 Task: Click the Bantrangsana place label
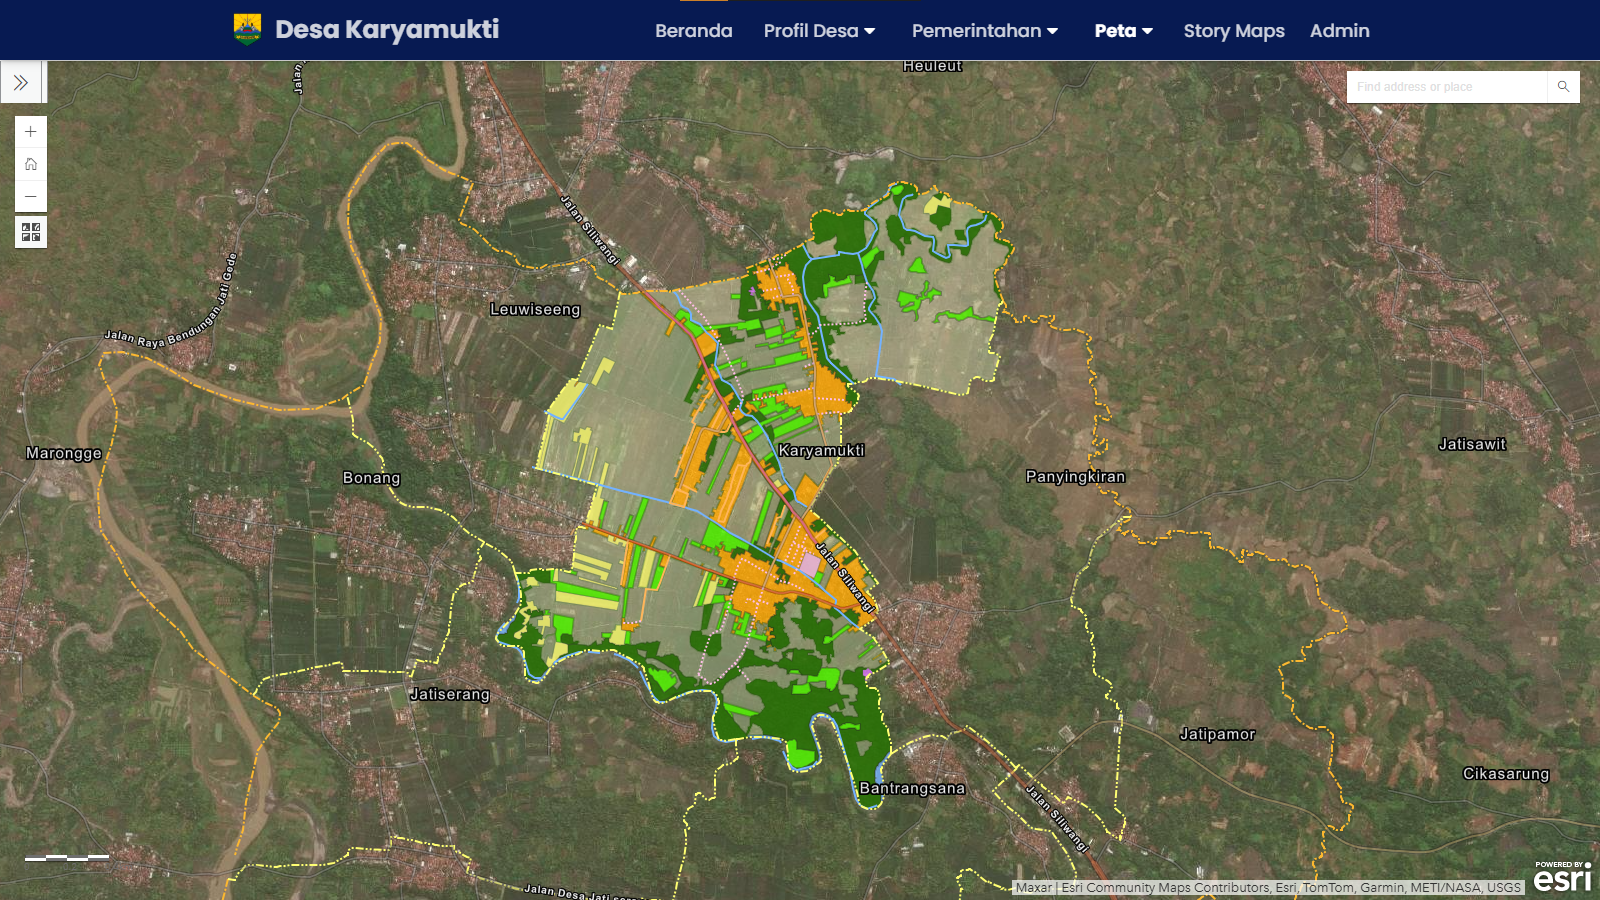coord(912,788)
